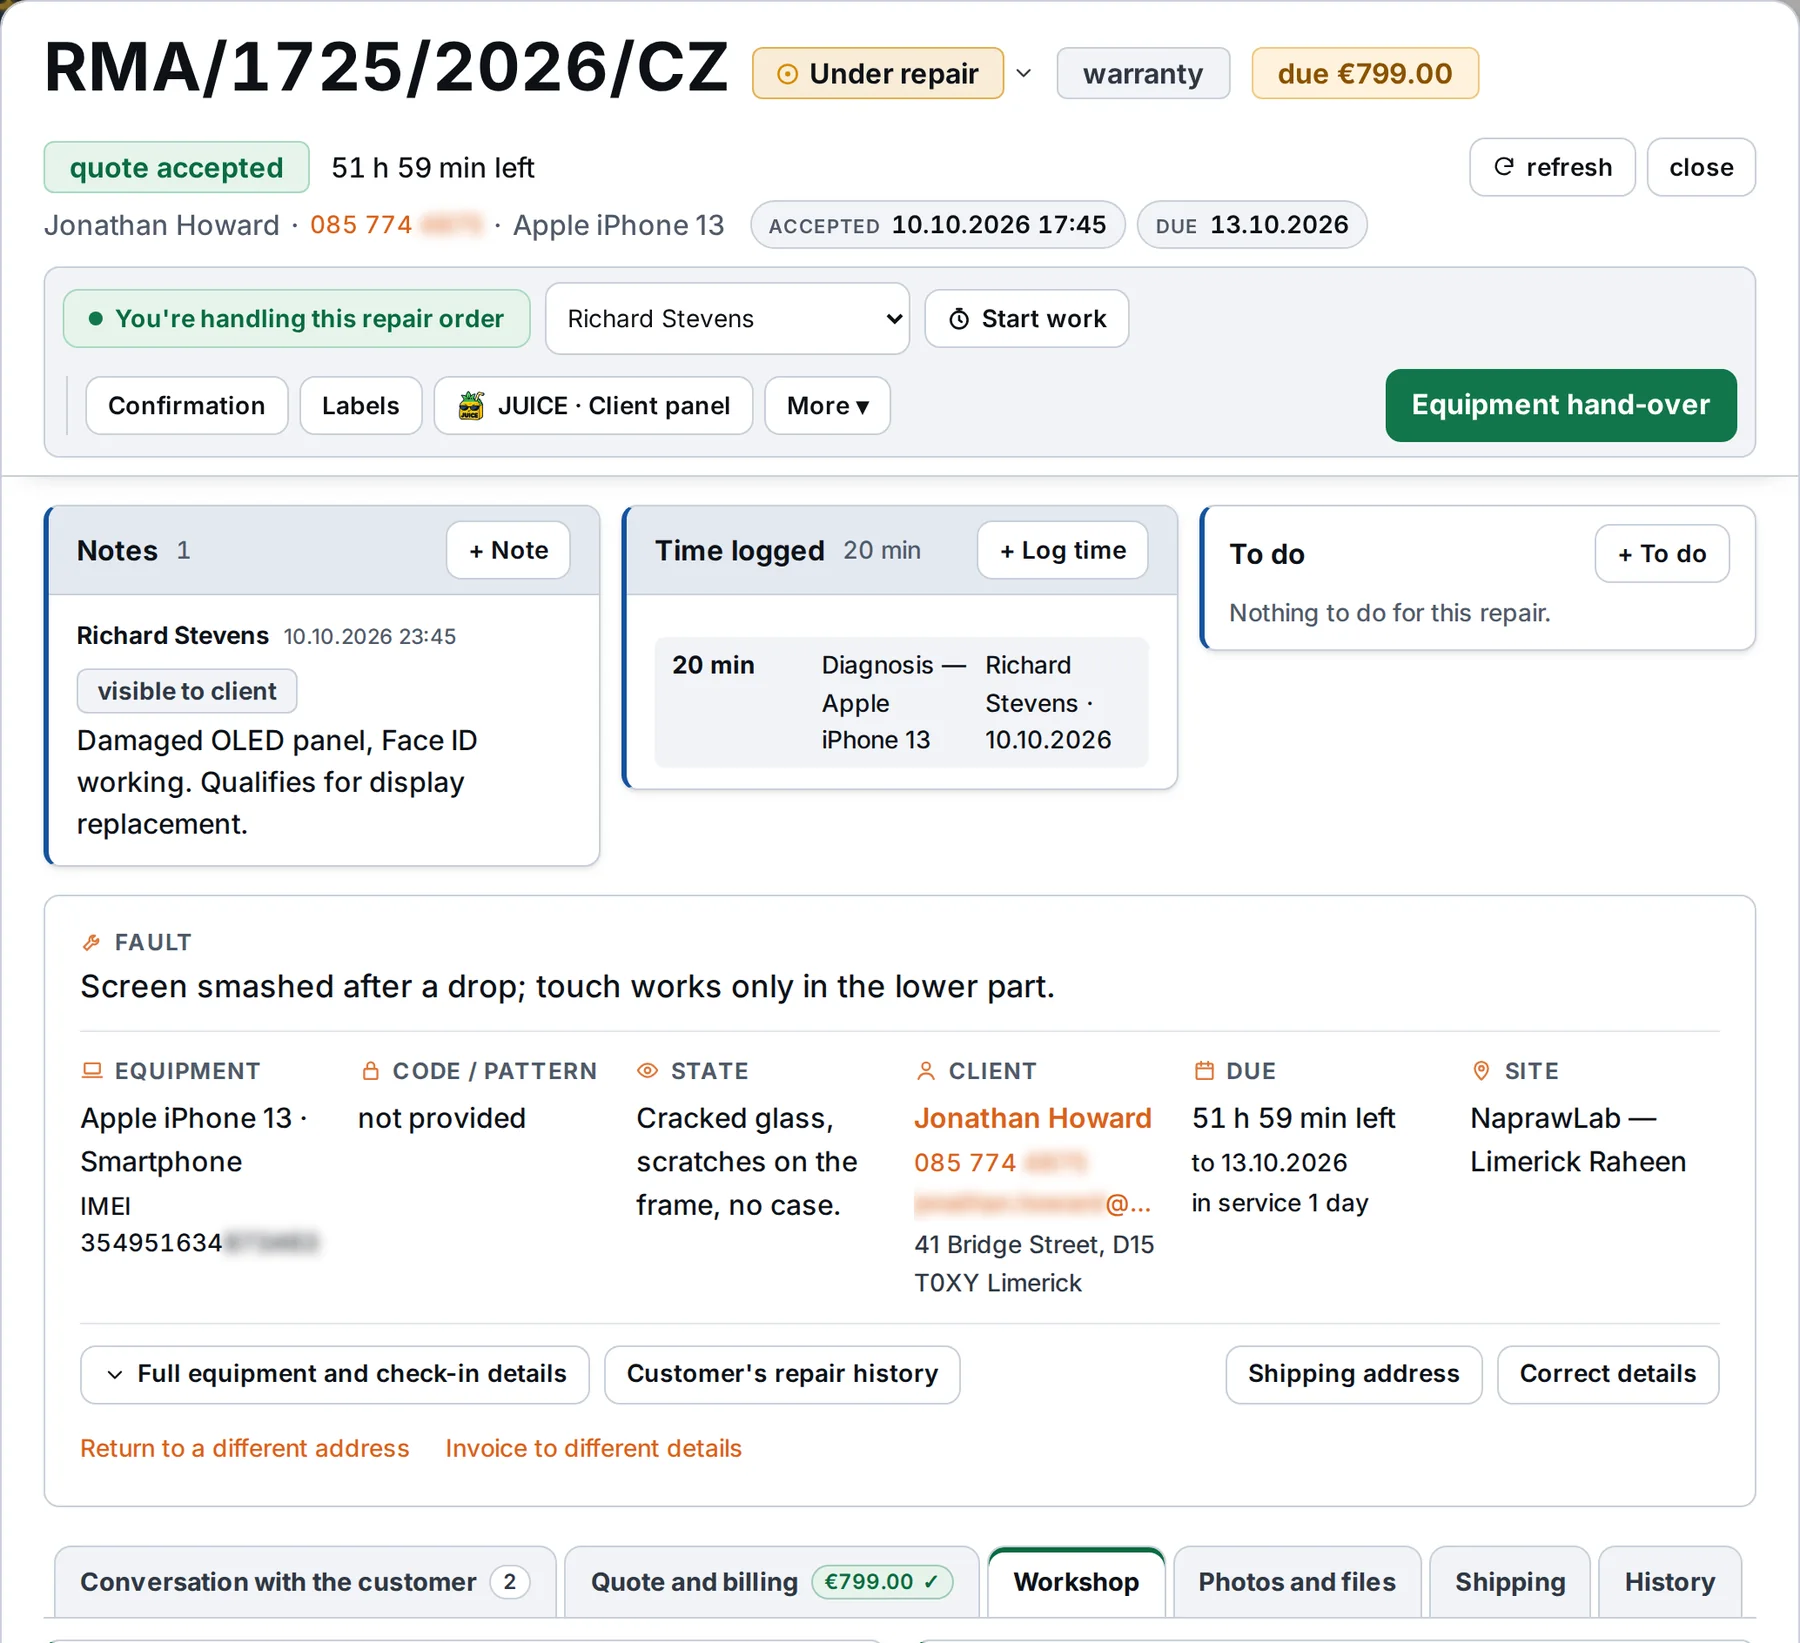
Task: Open the JUICE Client panel
Action: [593, 405]
